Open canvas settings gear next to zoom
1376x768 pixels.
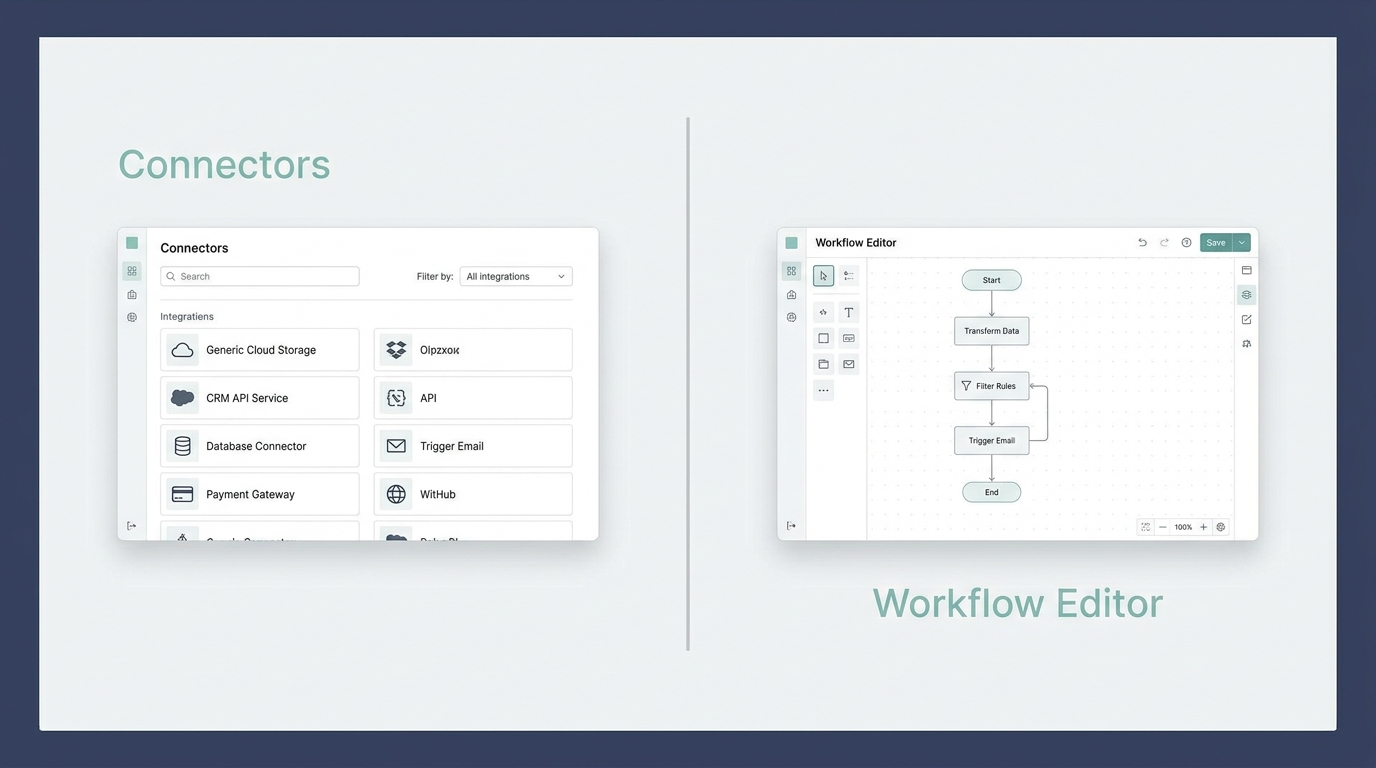pyautogui.click(x=1220, y=527)
